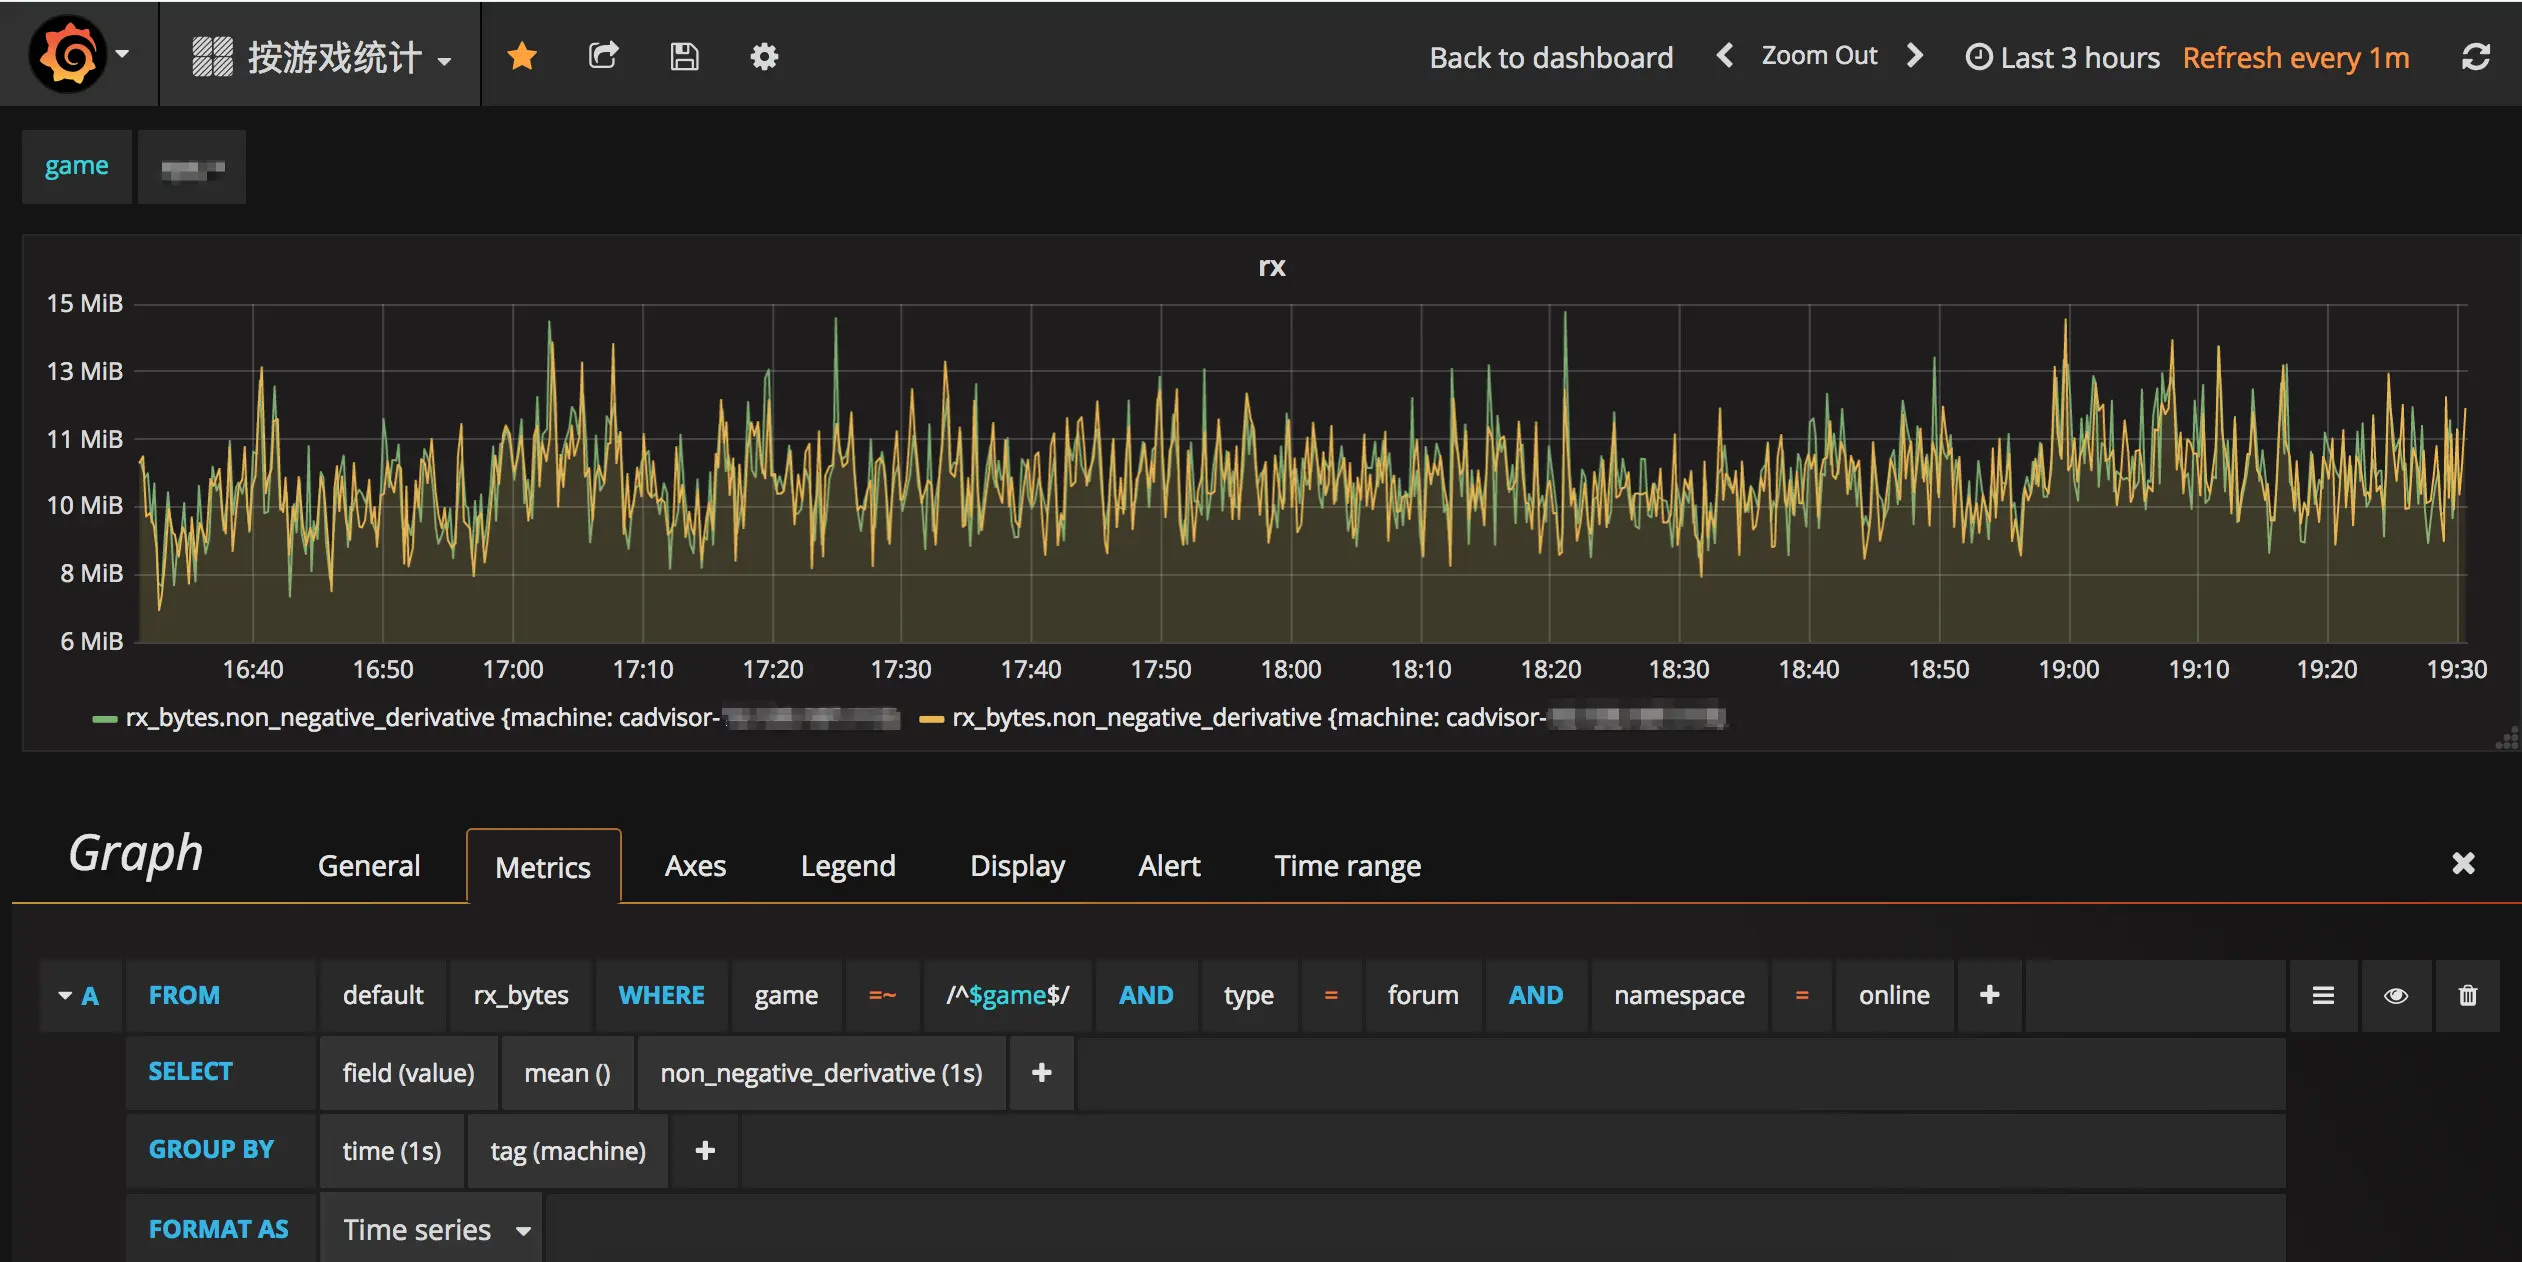Add a new WHERE condition with plus
The width and height of the screenshot is (2522, 1262).
1989,995
